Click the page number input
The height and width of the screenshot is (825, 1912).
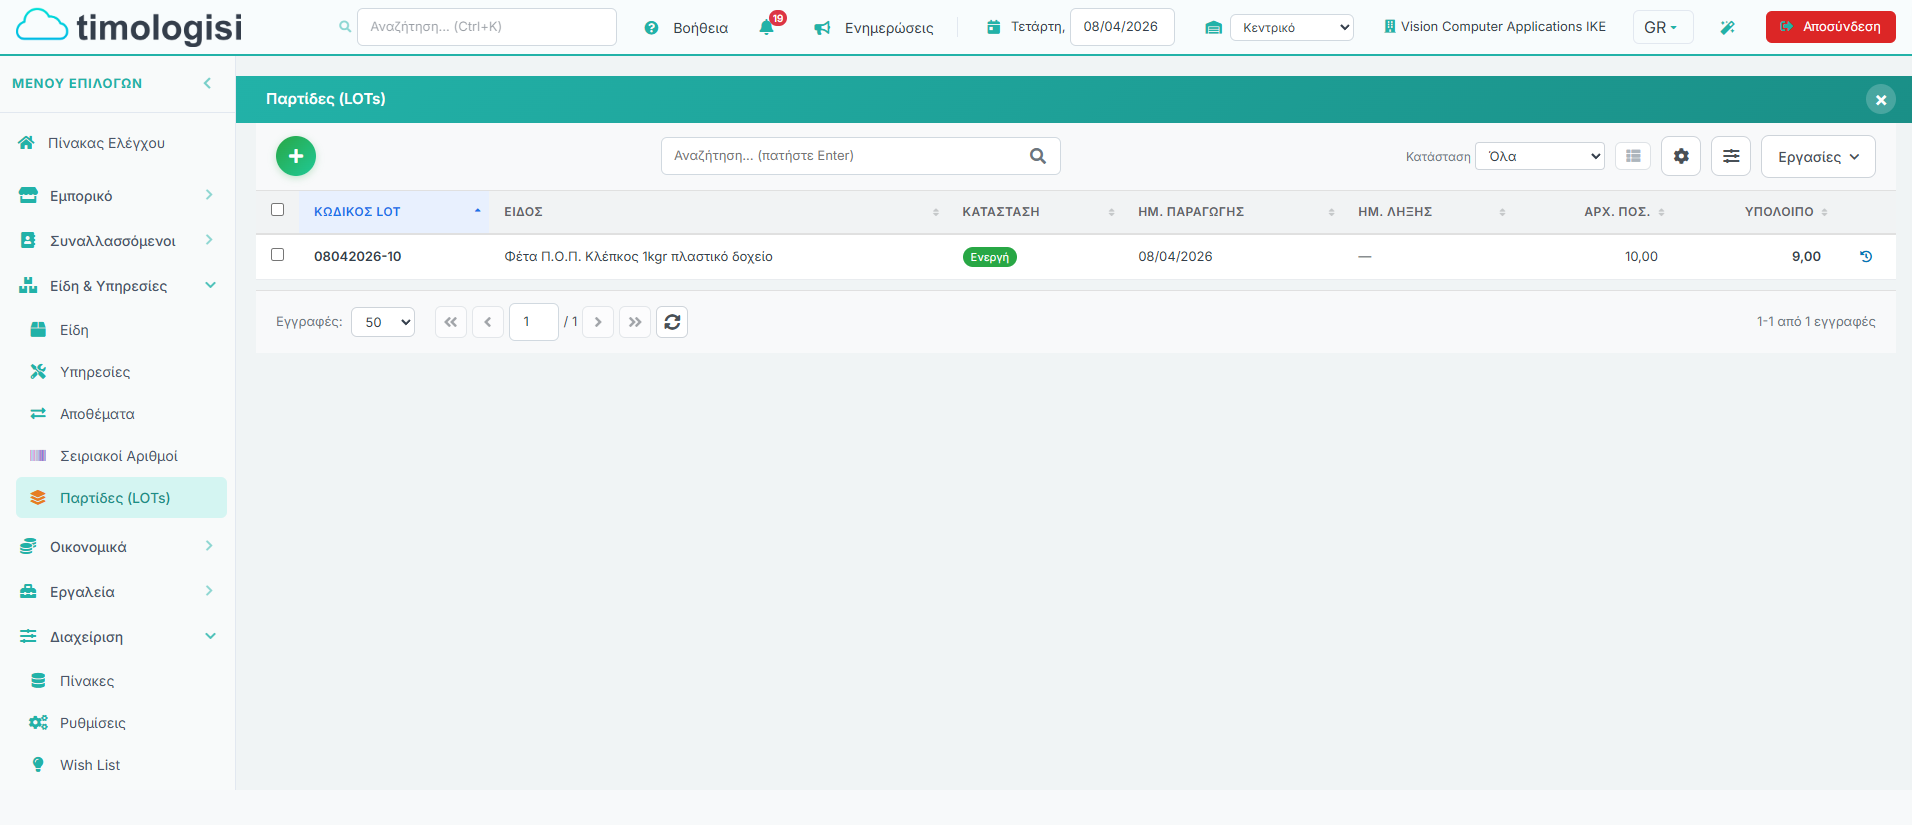click(x=534, y=322)
